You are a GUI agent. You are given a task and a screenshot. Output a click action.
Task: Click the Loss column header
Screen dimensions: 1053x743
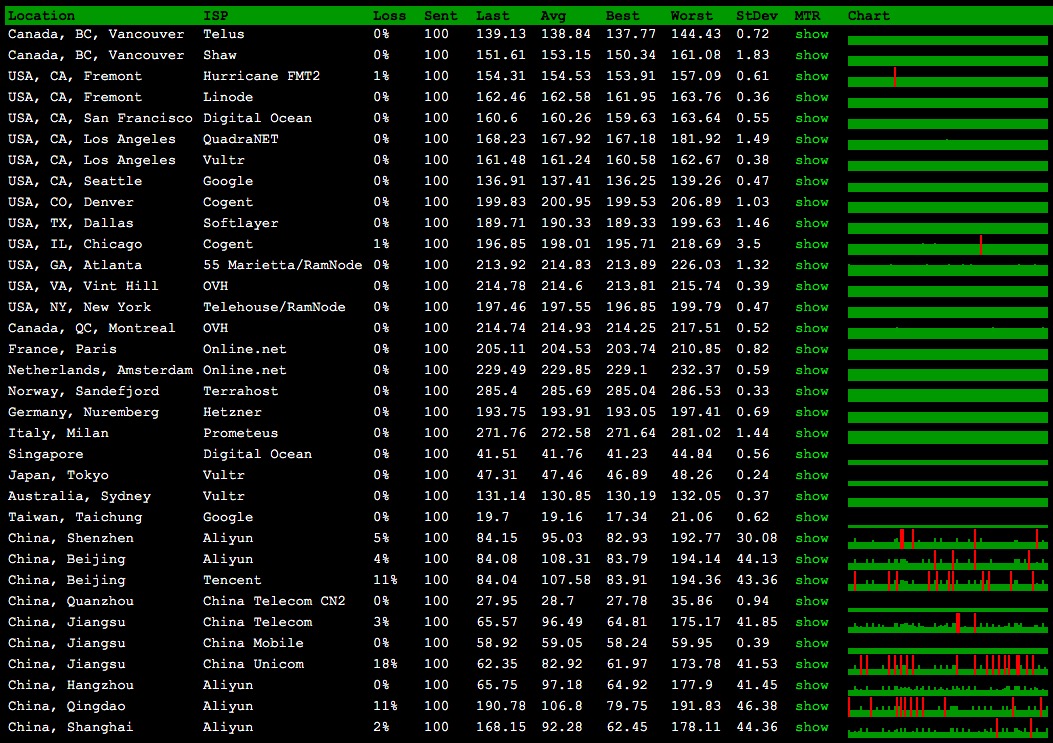(x=389, y=16)
